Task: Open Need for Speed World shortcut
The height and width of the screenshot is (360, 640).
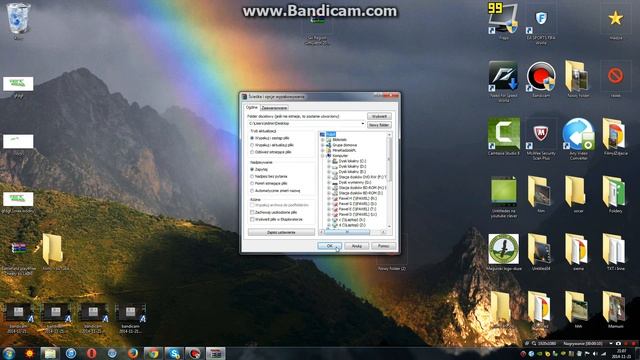Action: click(x=503, y=76)
